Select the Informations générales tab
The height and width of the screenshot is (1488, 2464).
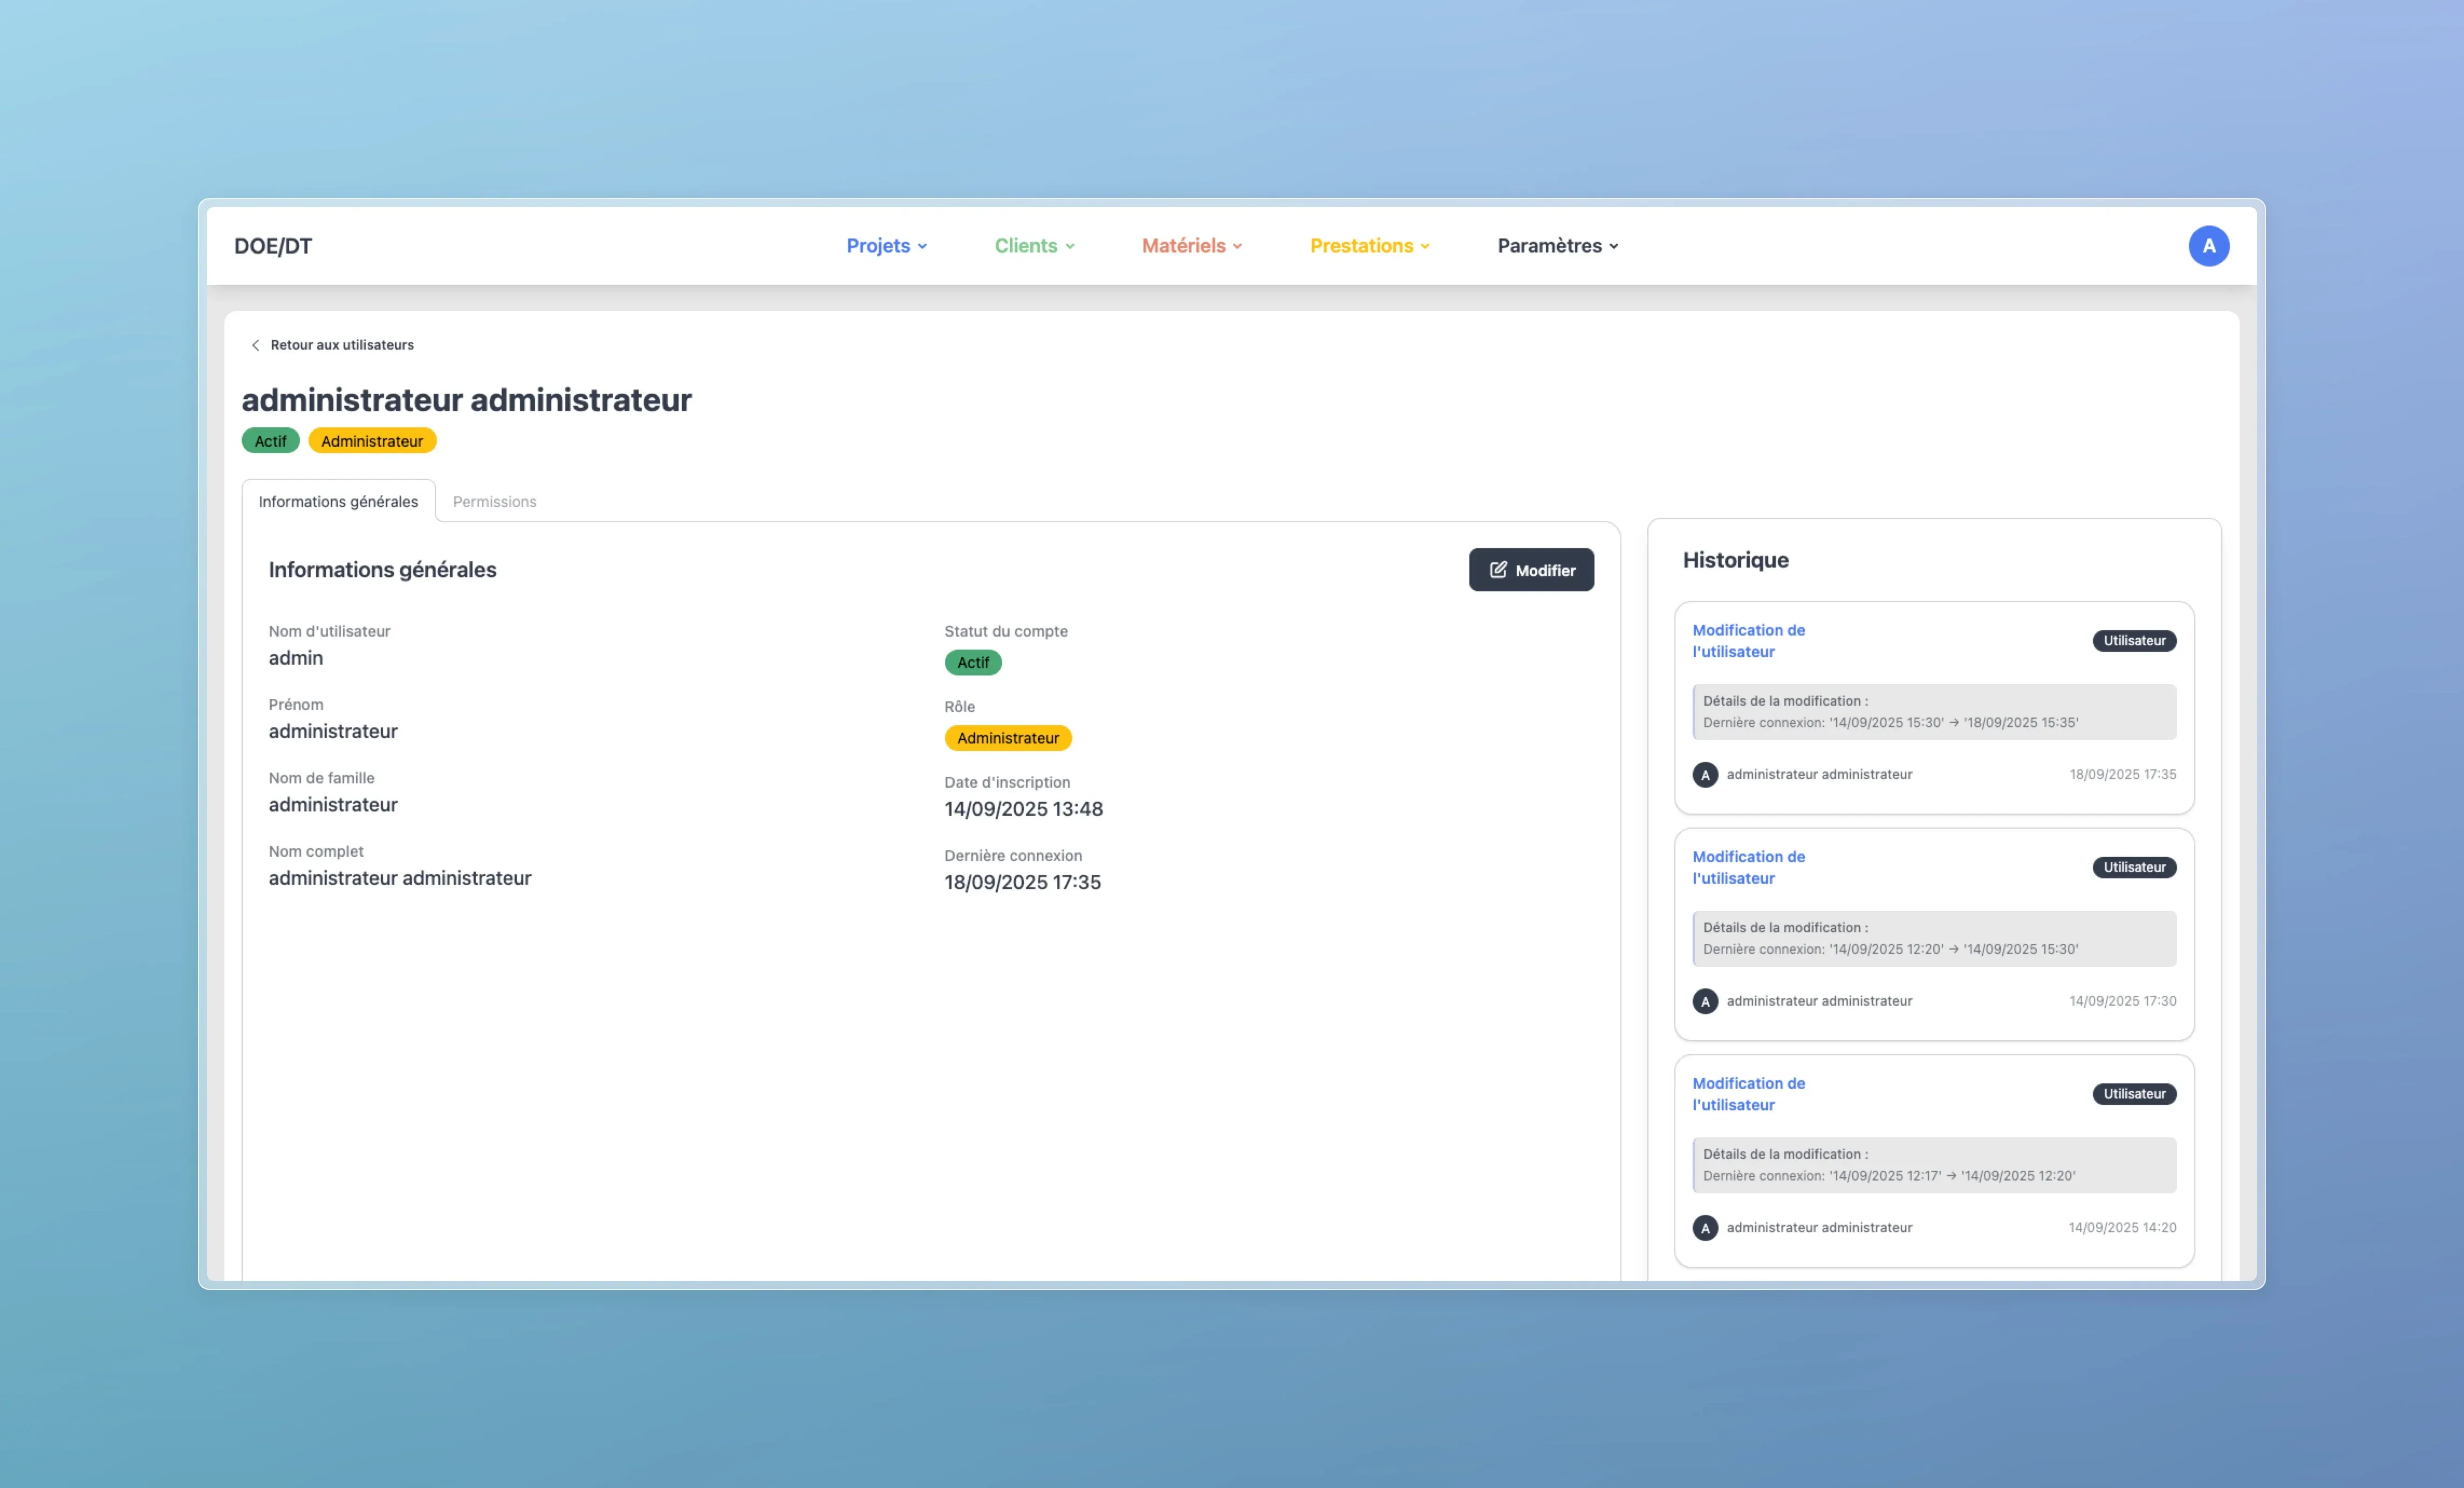point(338,502)
